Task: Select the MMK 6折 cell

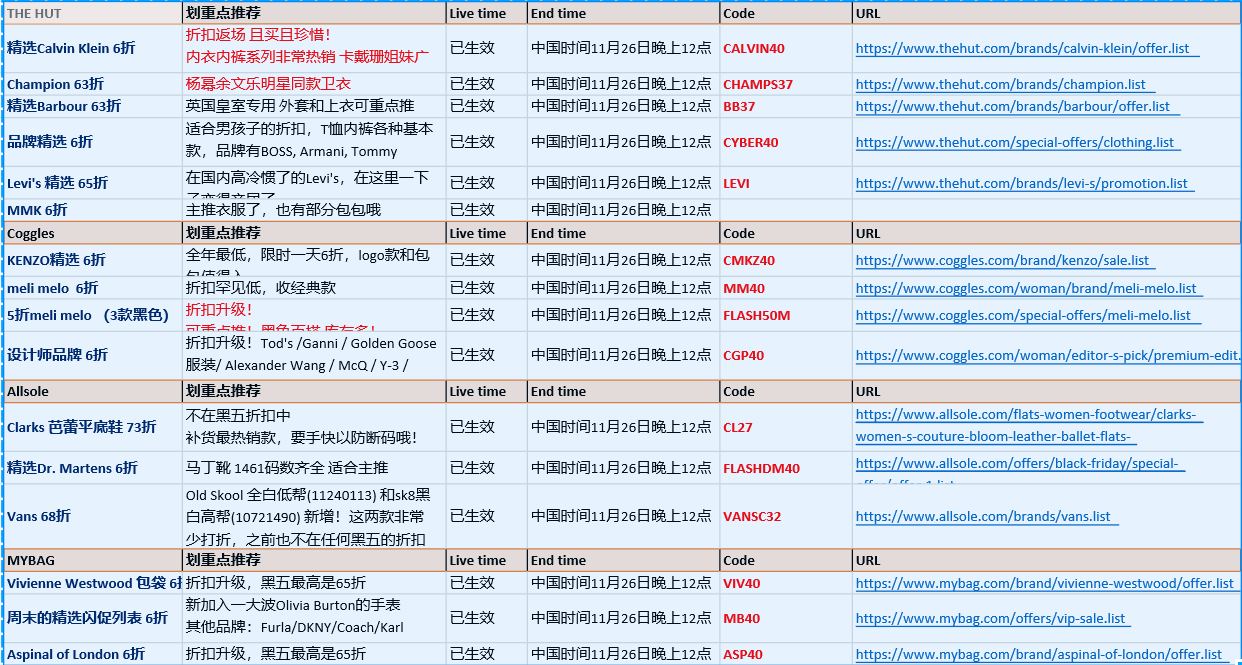Action: pyautogui.click(x=93, y=210)
